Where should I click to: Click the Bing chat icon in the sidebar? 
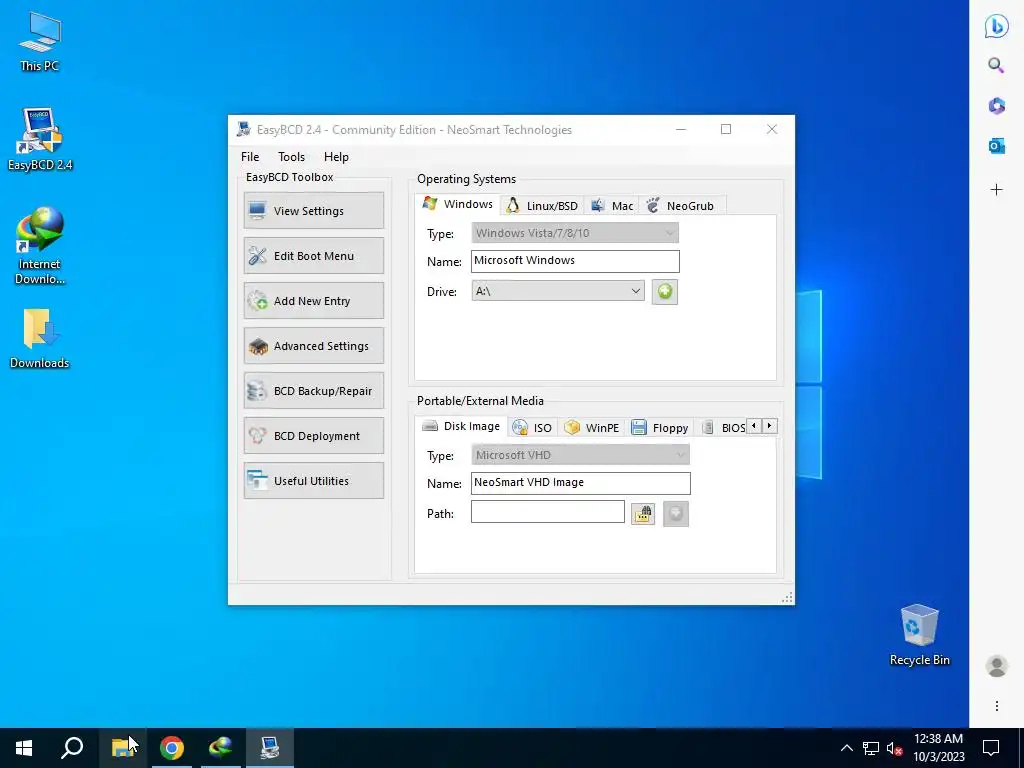pos(997,26)
